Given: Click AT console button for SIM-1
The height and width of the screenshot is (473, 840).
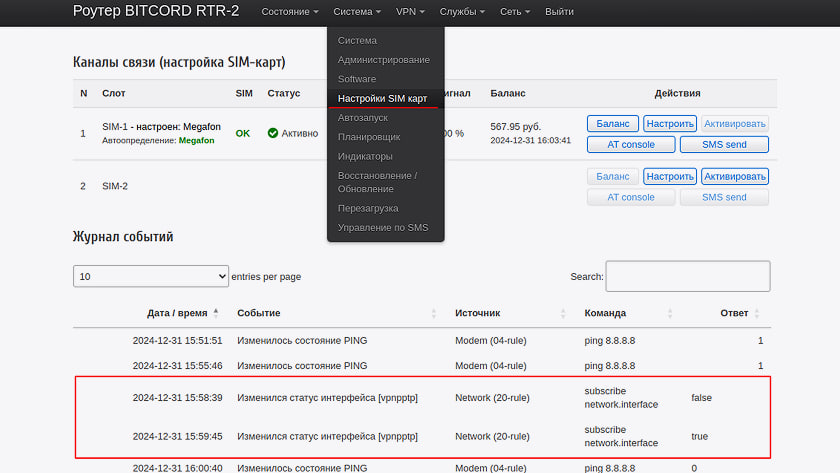Looking at the screenshot, I should 631,144.
